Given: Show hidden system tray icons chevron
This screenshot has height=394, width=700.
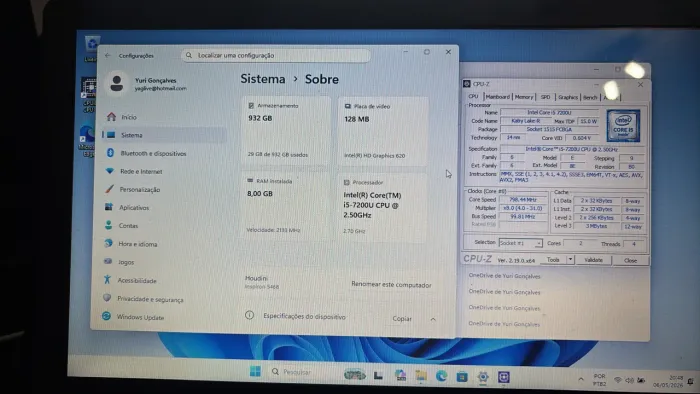Looking at the screenshot, I should coord(581,379).
